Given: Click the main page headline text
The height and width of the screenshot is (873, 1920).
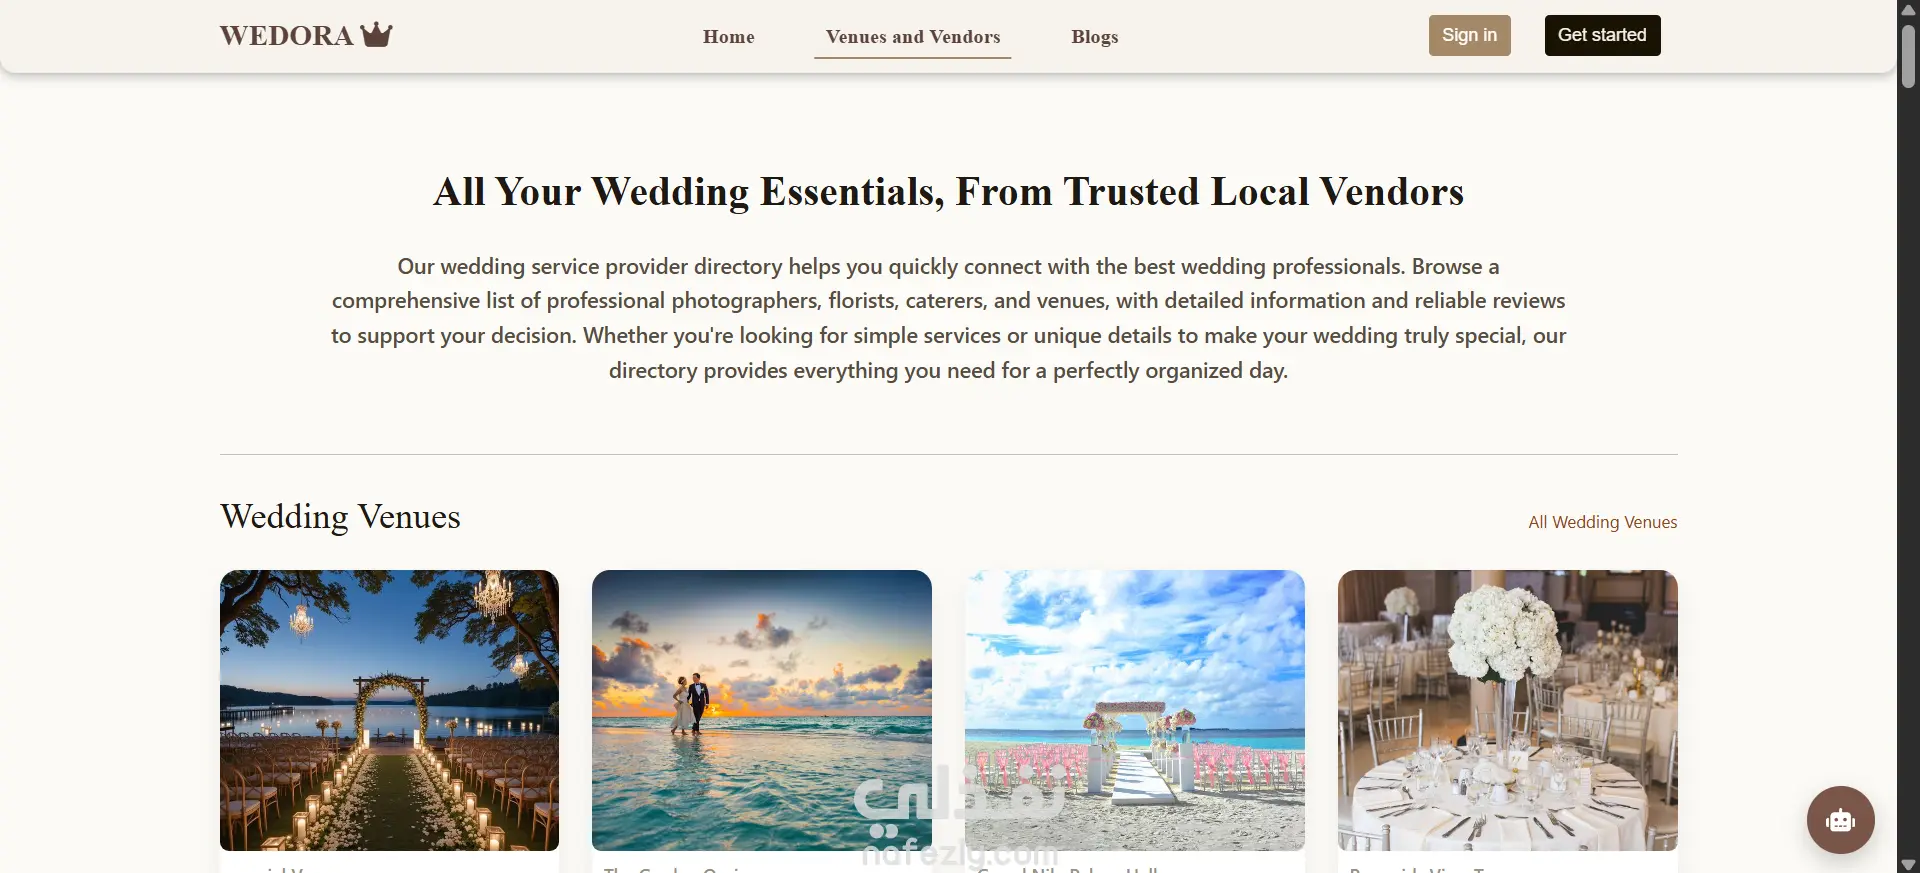Looking at the screenshot, I should 949,192.
